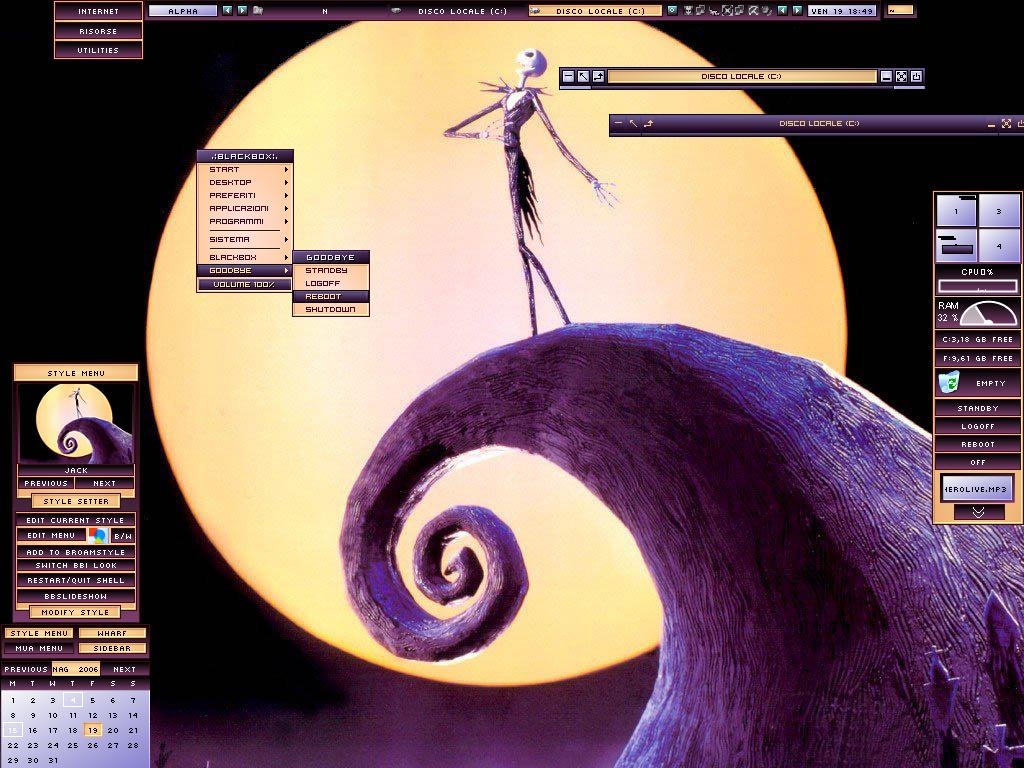The image size is (1024, 768).
Task: Switch to workspace 4 in the pager
Action: point(999,246)
